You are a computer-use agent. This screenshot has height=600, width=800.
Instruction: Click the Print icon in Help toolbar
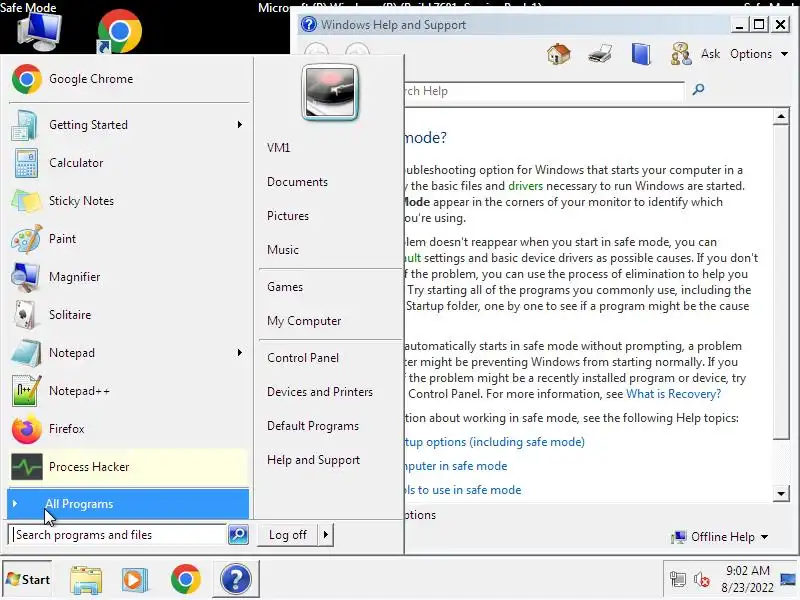point(600,54)
